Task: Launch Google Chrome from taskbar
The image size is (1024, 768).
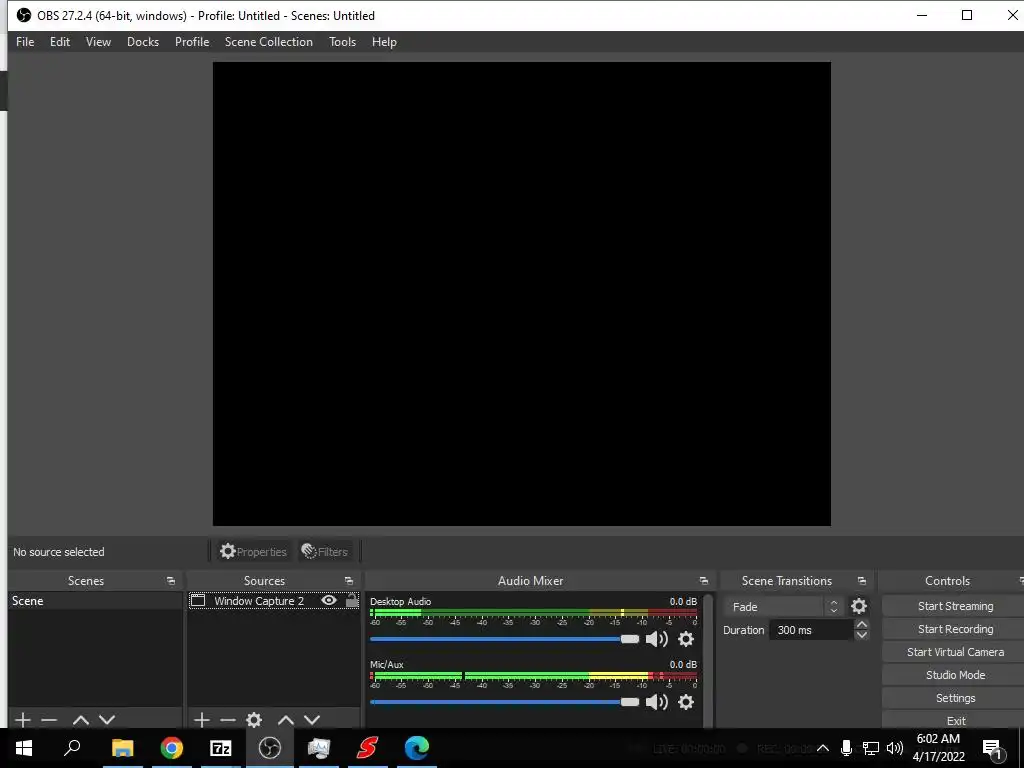Action: 171,748
